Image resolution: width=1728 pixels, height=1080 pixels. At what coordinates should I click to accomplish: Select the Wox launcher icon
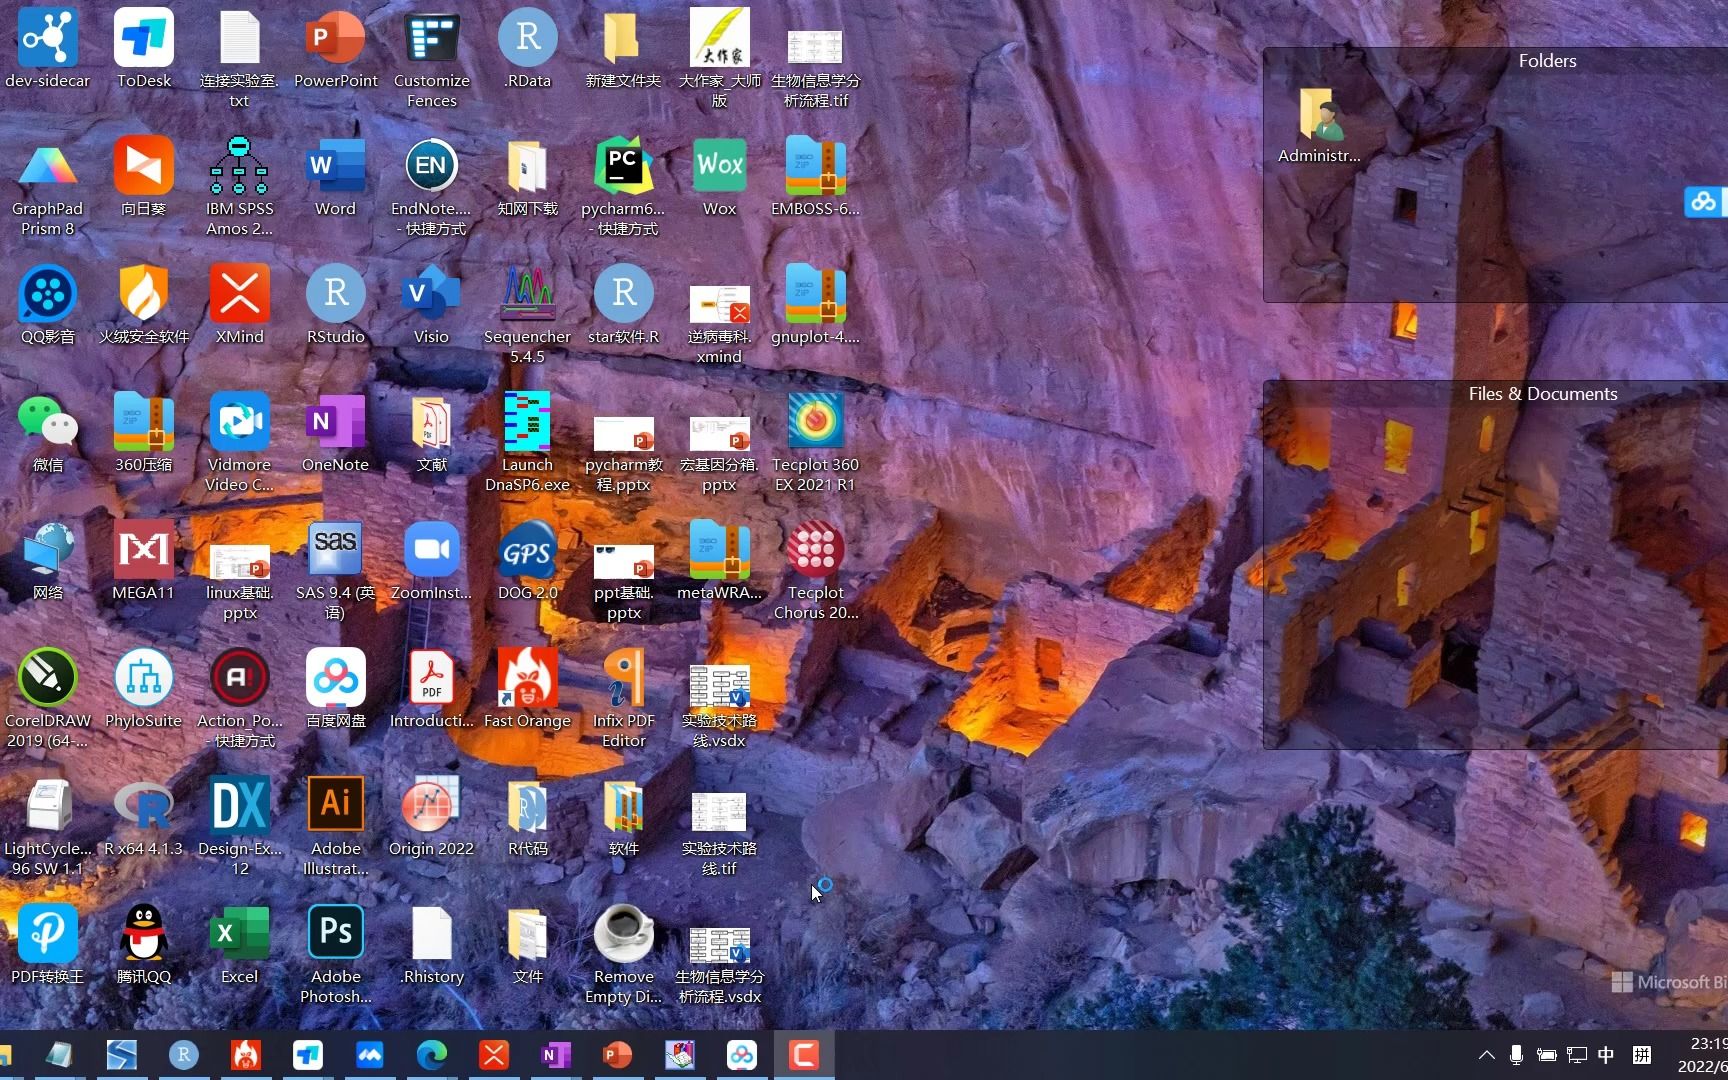pos(720,177)
